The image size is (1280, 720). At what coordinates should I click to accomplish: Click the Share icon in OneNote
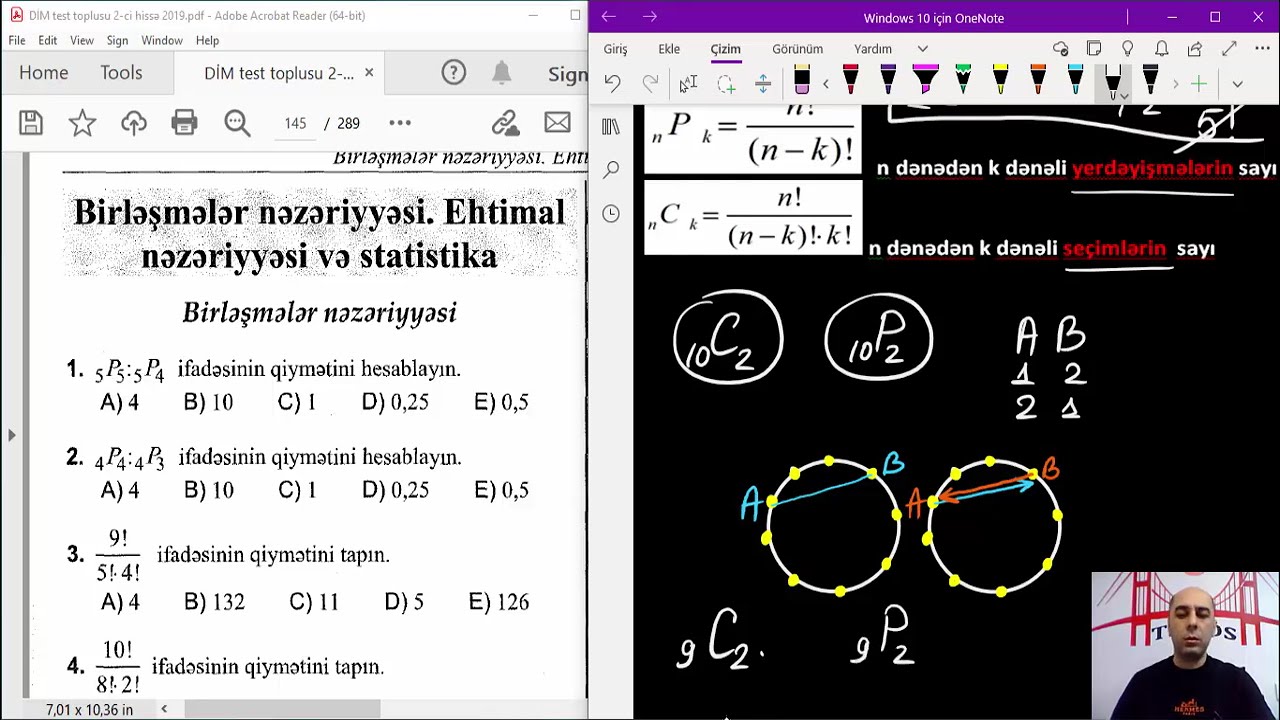click(x=1195, y=49)
